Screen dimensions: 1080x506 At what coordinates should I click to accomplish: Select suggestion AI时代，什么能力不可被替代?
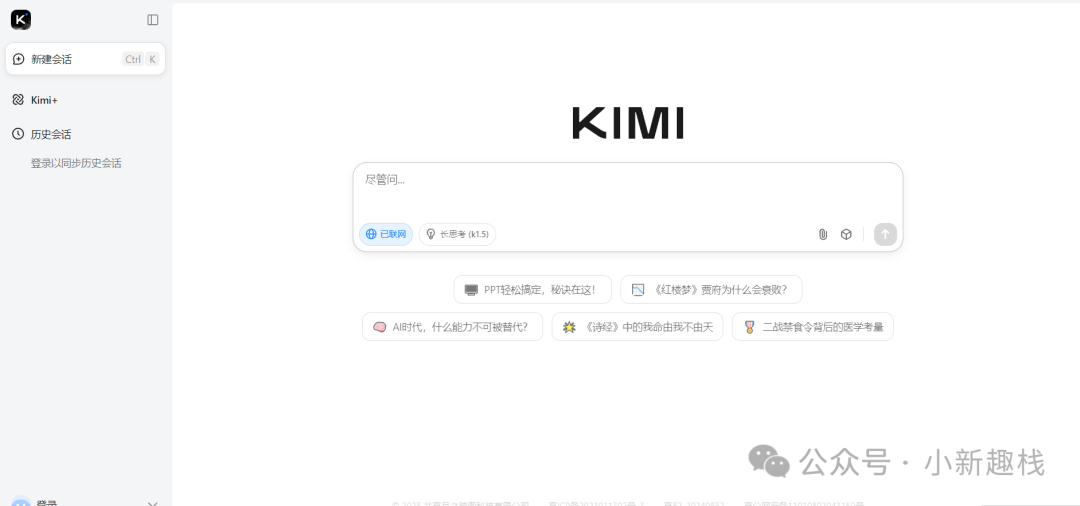453,327
